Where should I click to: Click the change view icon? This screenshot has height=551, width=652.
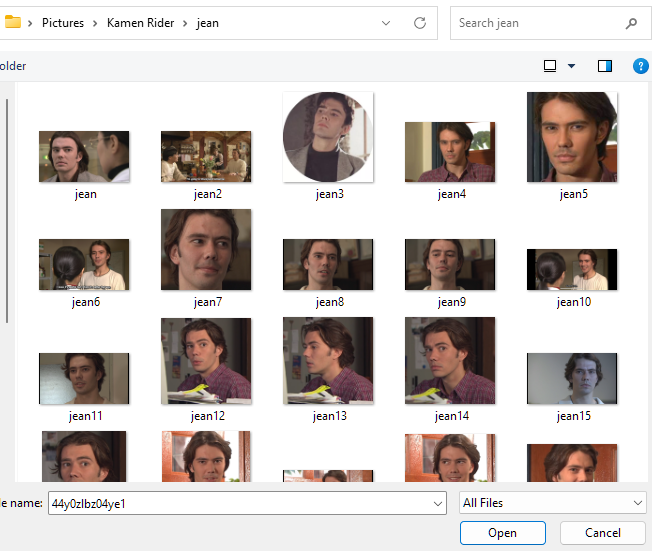tap(550, 66)
